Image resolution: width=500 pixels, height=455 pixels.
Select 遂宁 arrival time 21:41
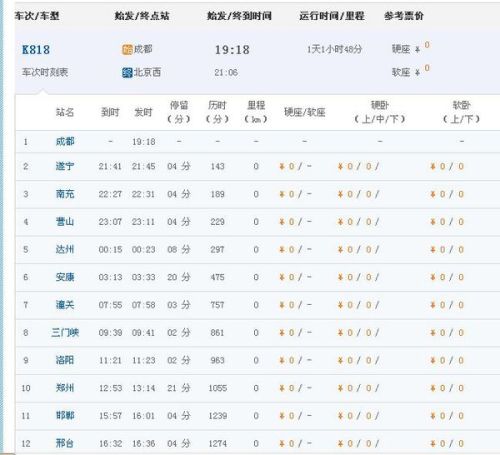point(110,166)
